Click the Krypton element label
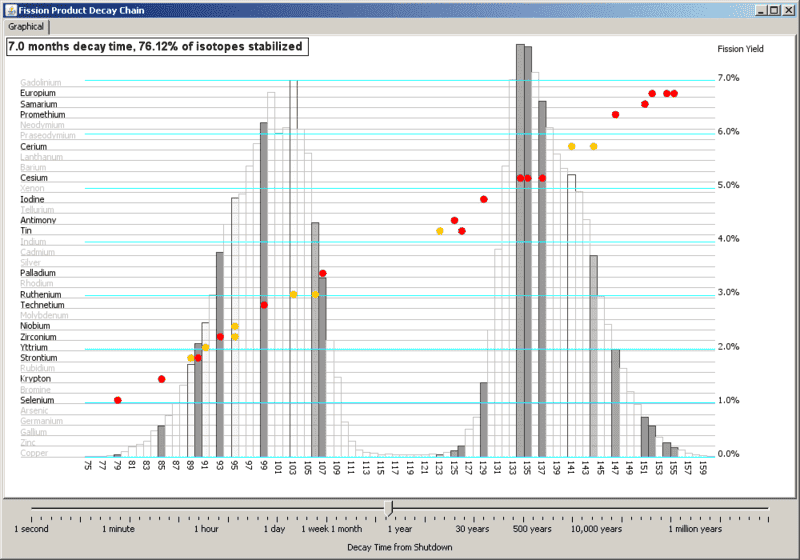Screen dimensions: 800x560 tap(36, 378)
